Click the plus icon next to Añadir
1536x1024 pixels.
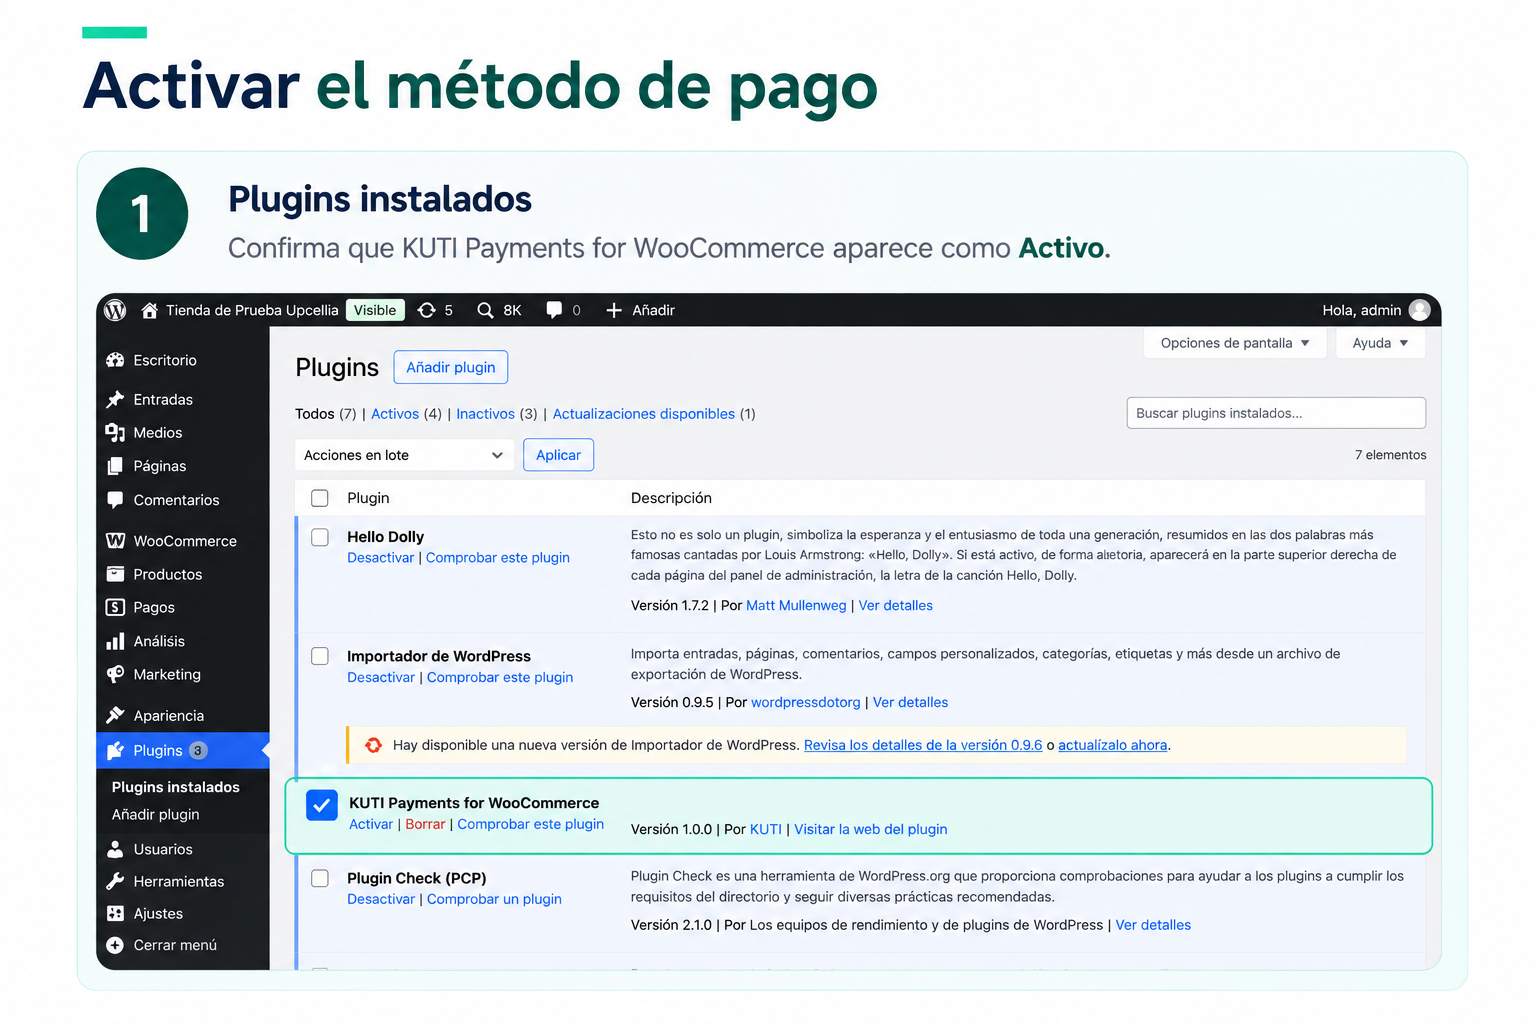[x=614, y=310]
